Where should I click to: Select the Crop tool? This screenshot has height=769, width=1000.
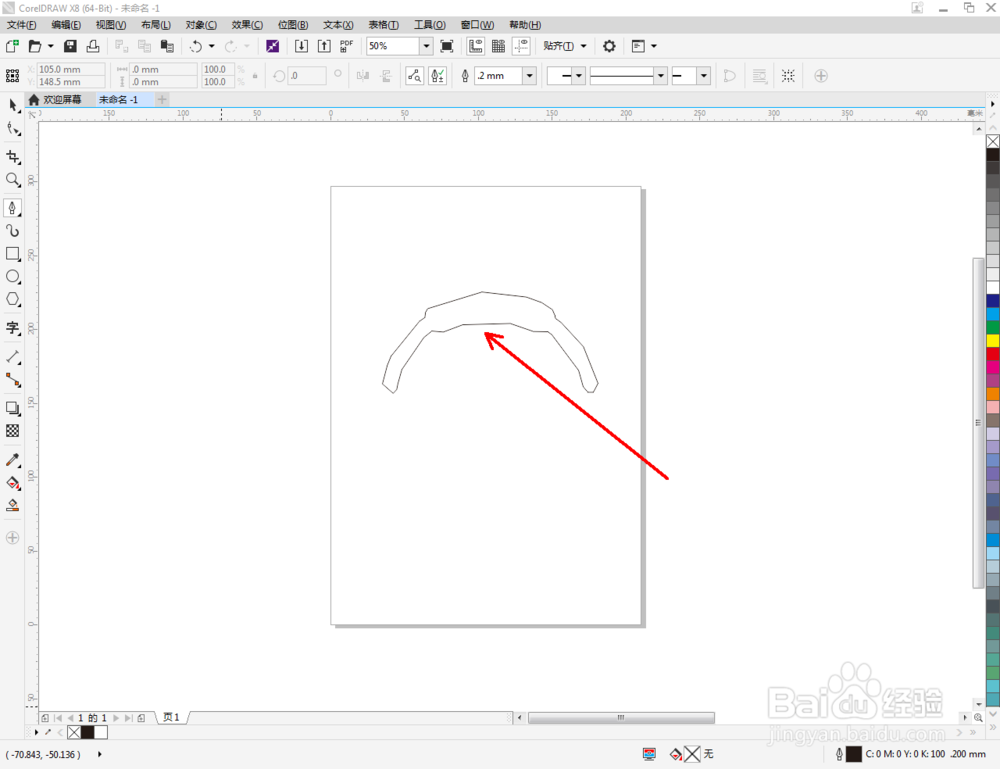pos(13,157)
